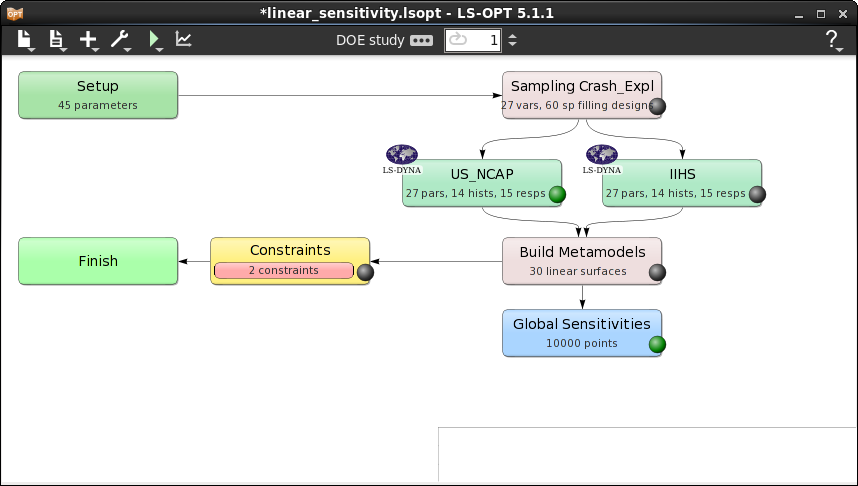This screenshot has width=858, height=486.
Task: Click the 10000 points text
Action: coord(582,343)
